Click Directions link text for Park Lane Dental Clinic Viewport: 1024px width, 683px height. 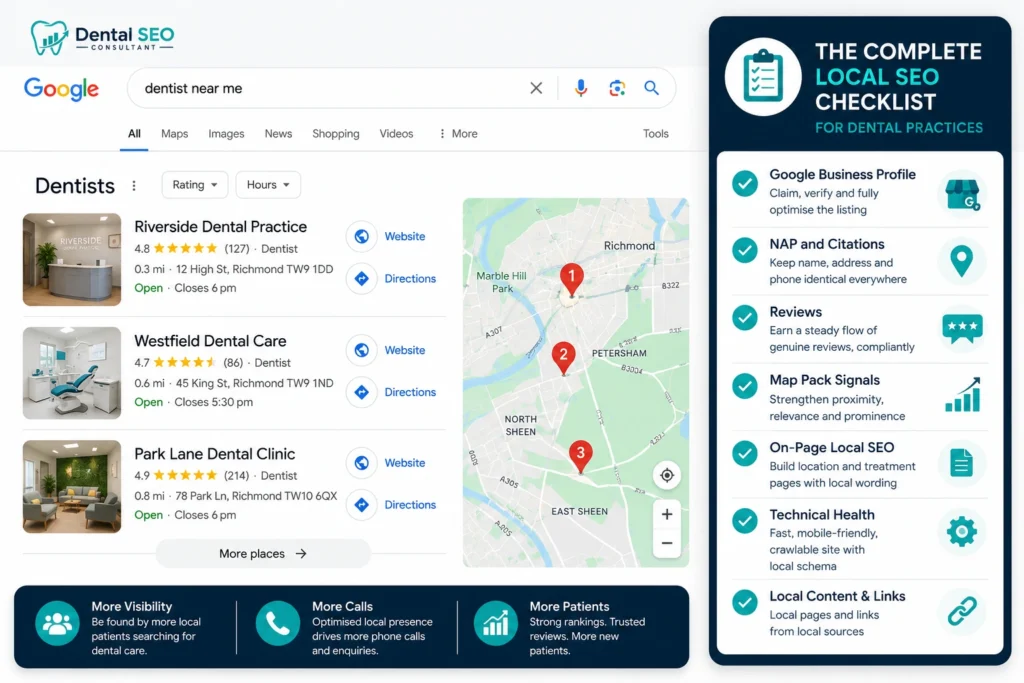click(410, 505)
